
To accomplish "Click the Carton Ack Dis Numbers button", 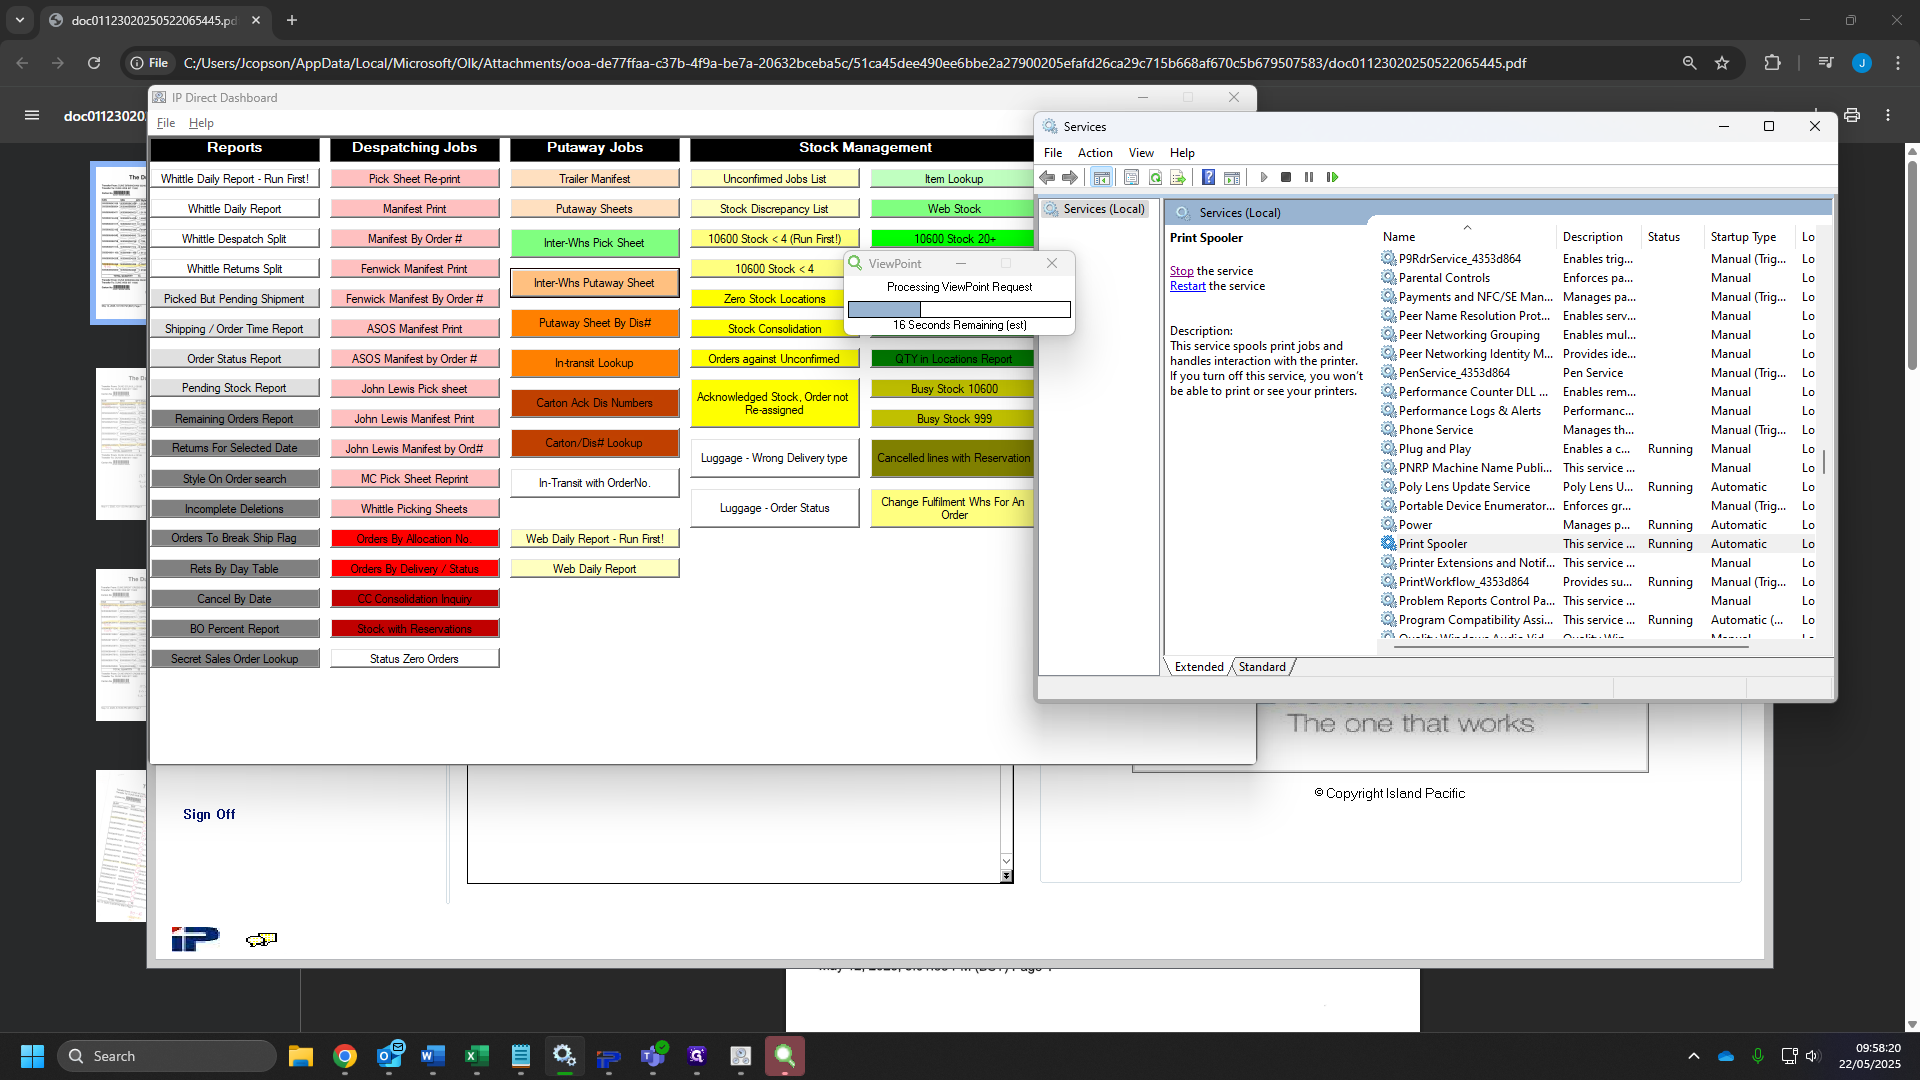I will (x=594, y=403).
